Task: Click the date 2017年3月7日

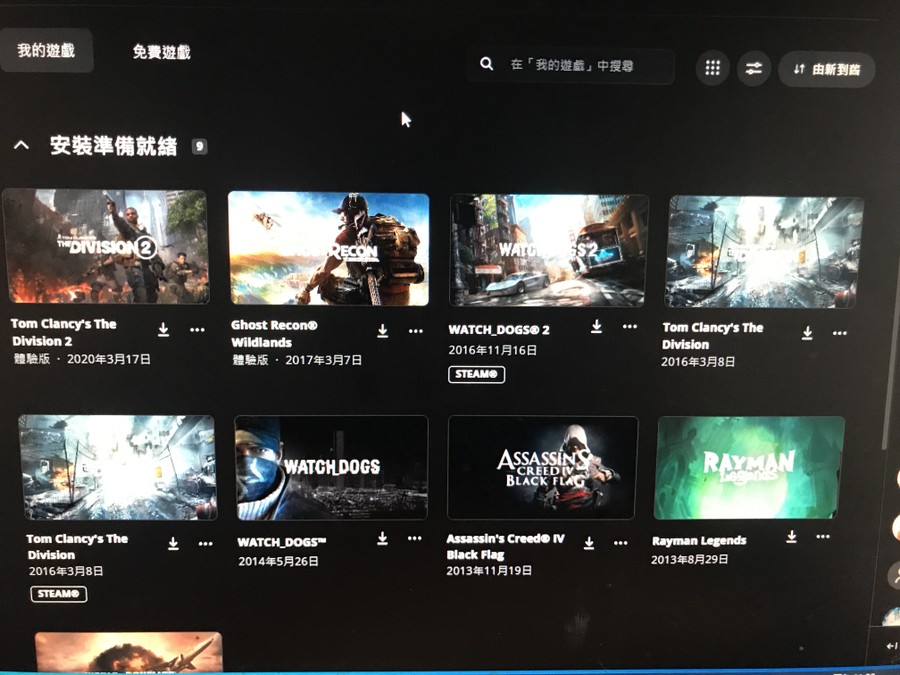Action: pos(324,360)
